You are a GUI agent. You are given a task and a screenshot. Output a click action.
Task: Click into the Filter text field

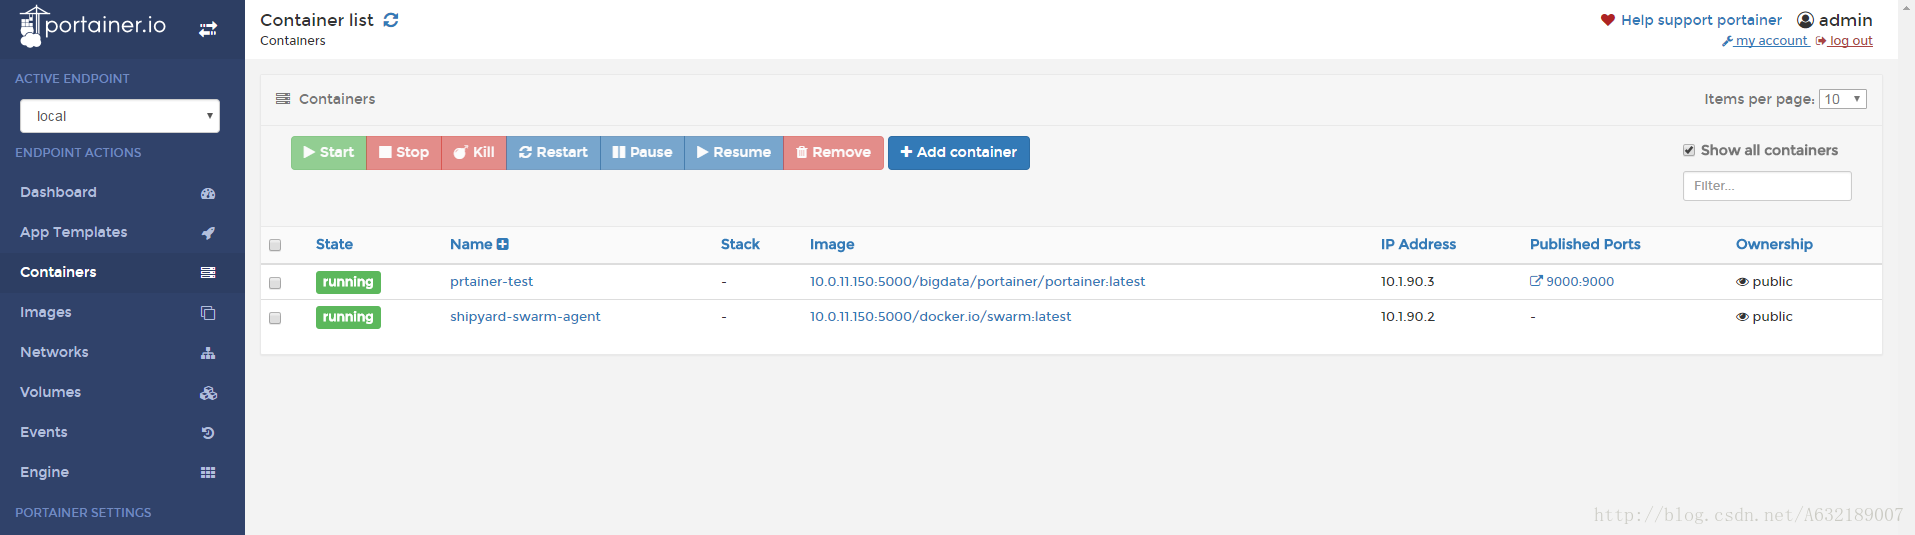coord(1767,186)
